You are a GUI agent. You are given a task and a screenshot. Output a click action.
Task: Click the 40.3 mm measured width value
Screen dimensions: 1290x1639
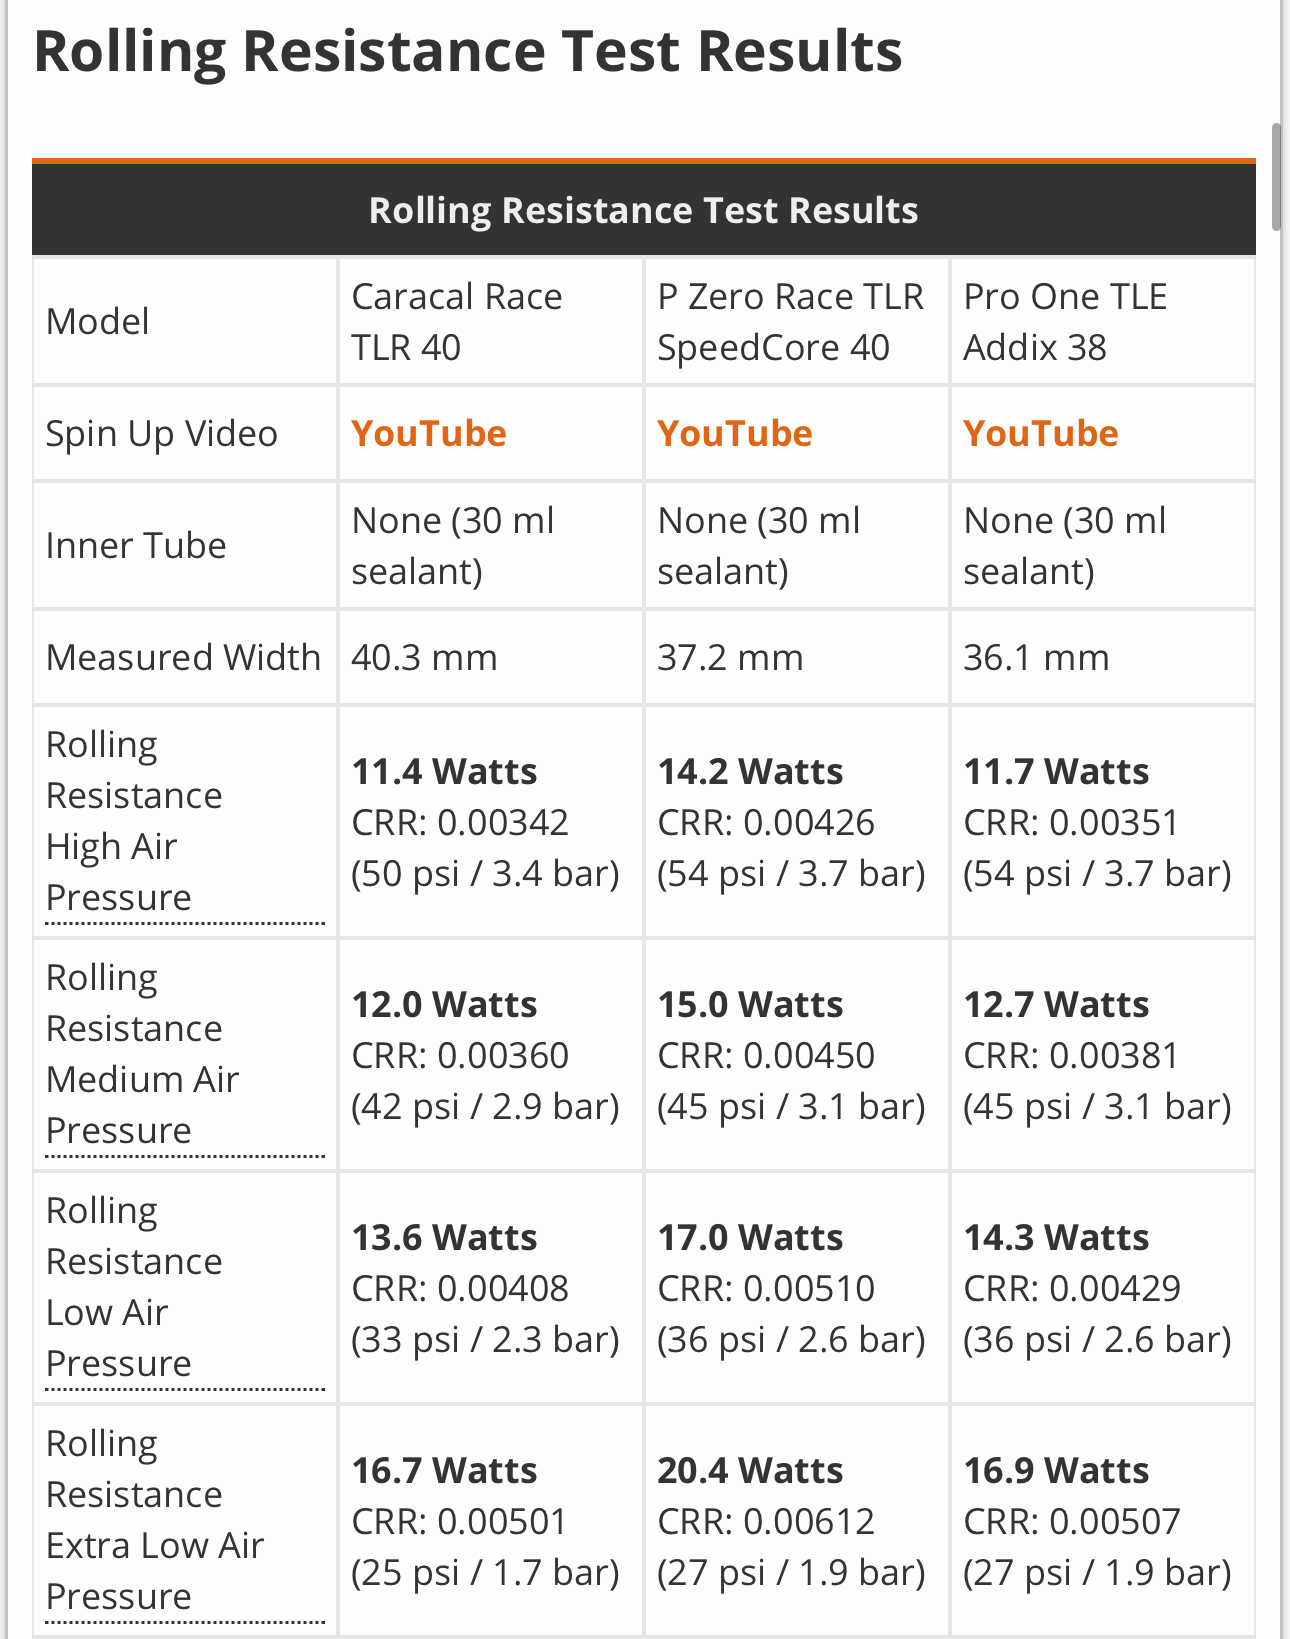(424, 658)
